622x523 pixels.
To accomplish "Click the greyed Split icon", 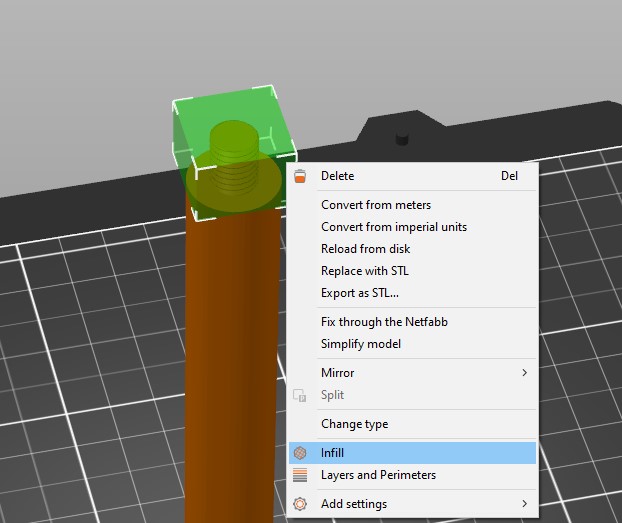I will pos(299,395).
